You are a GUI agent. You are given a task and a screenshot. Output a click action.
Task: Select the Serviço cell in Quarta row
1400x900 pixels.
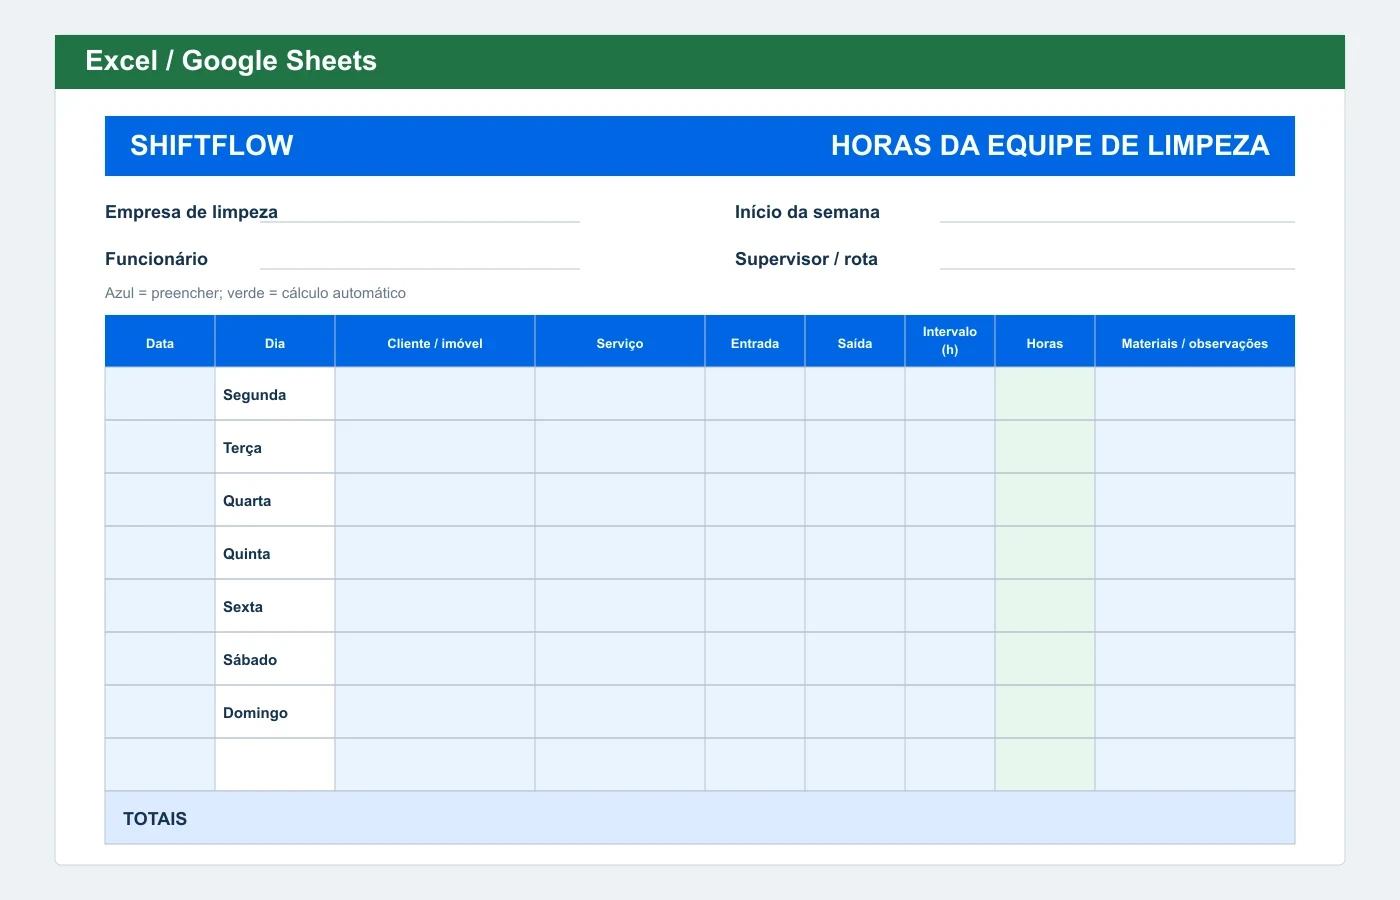[620, 500]
